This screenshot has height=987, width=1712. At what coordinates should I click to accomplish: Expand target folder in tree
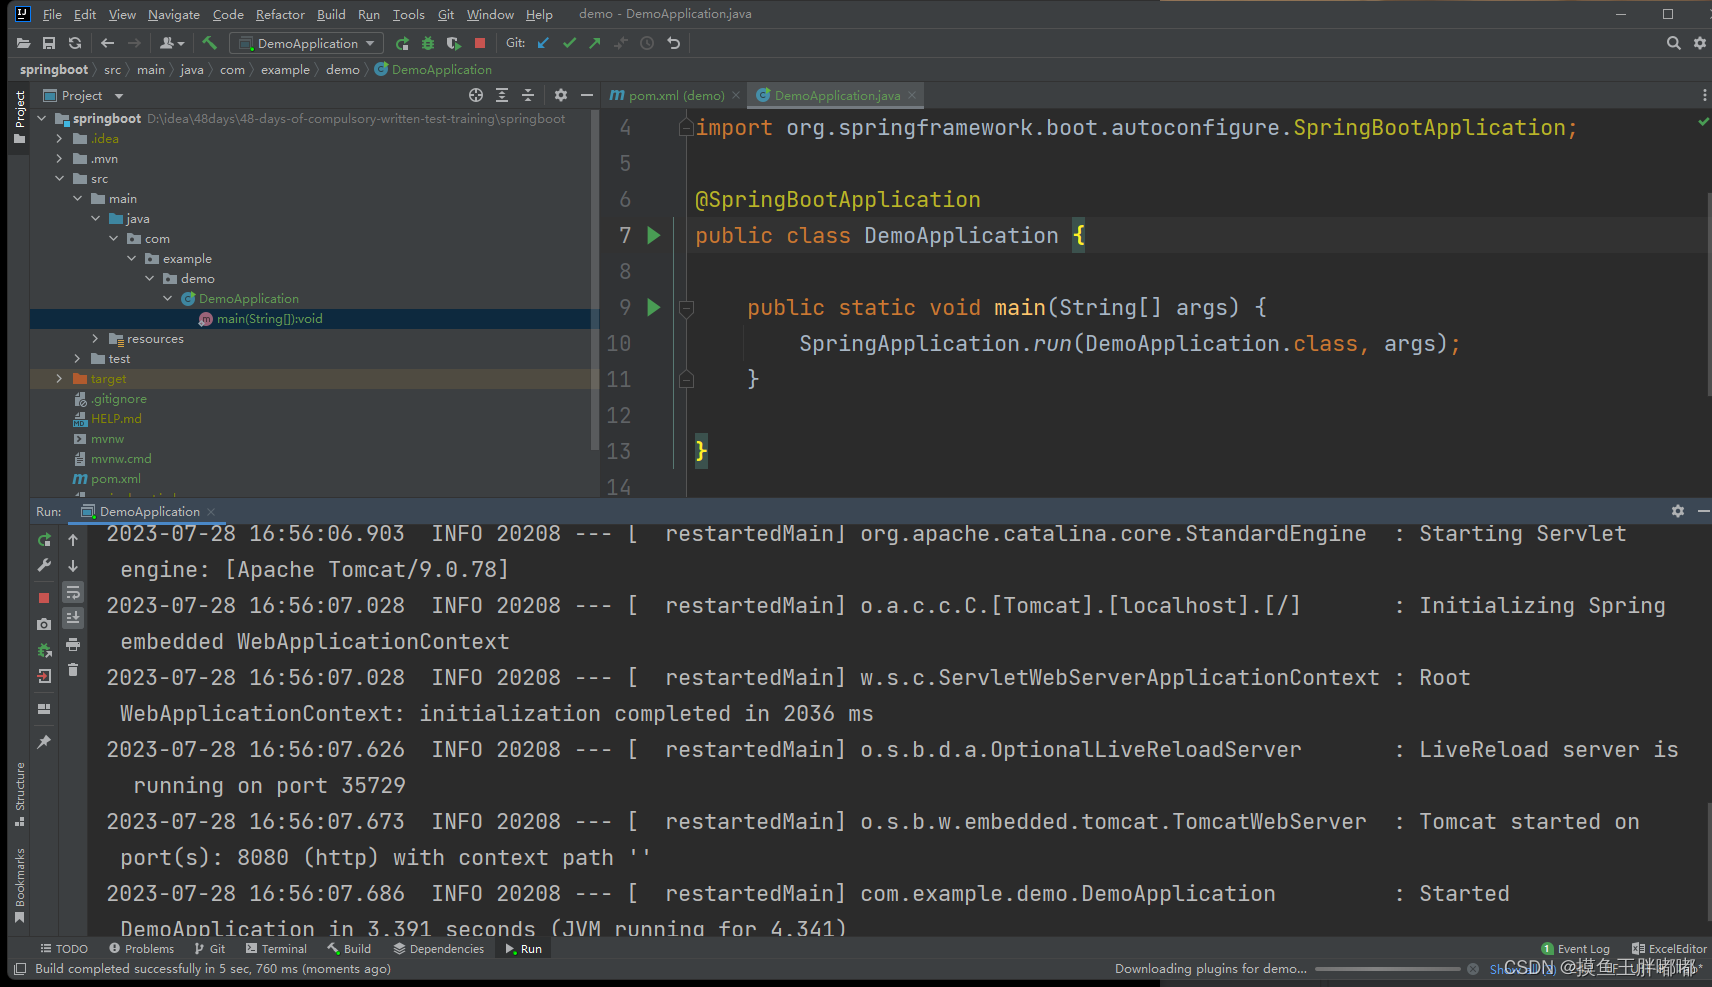coord(60,378)
